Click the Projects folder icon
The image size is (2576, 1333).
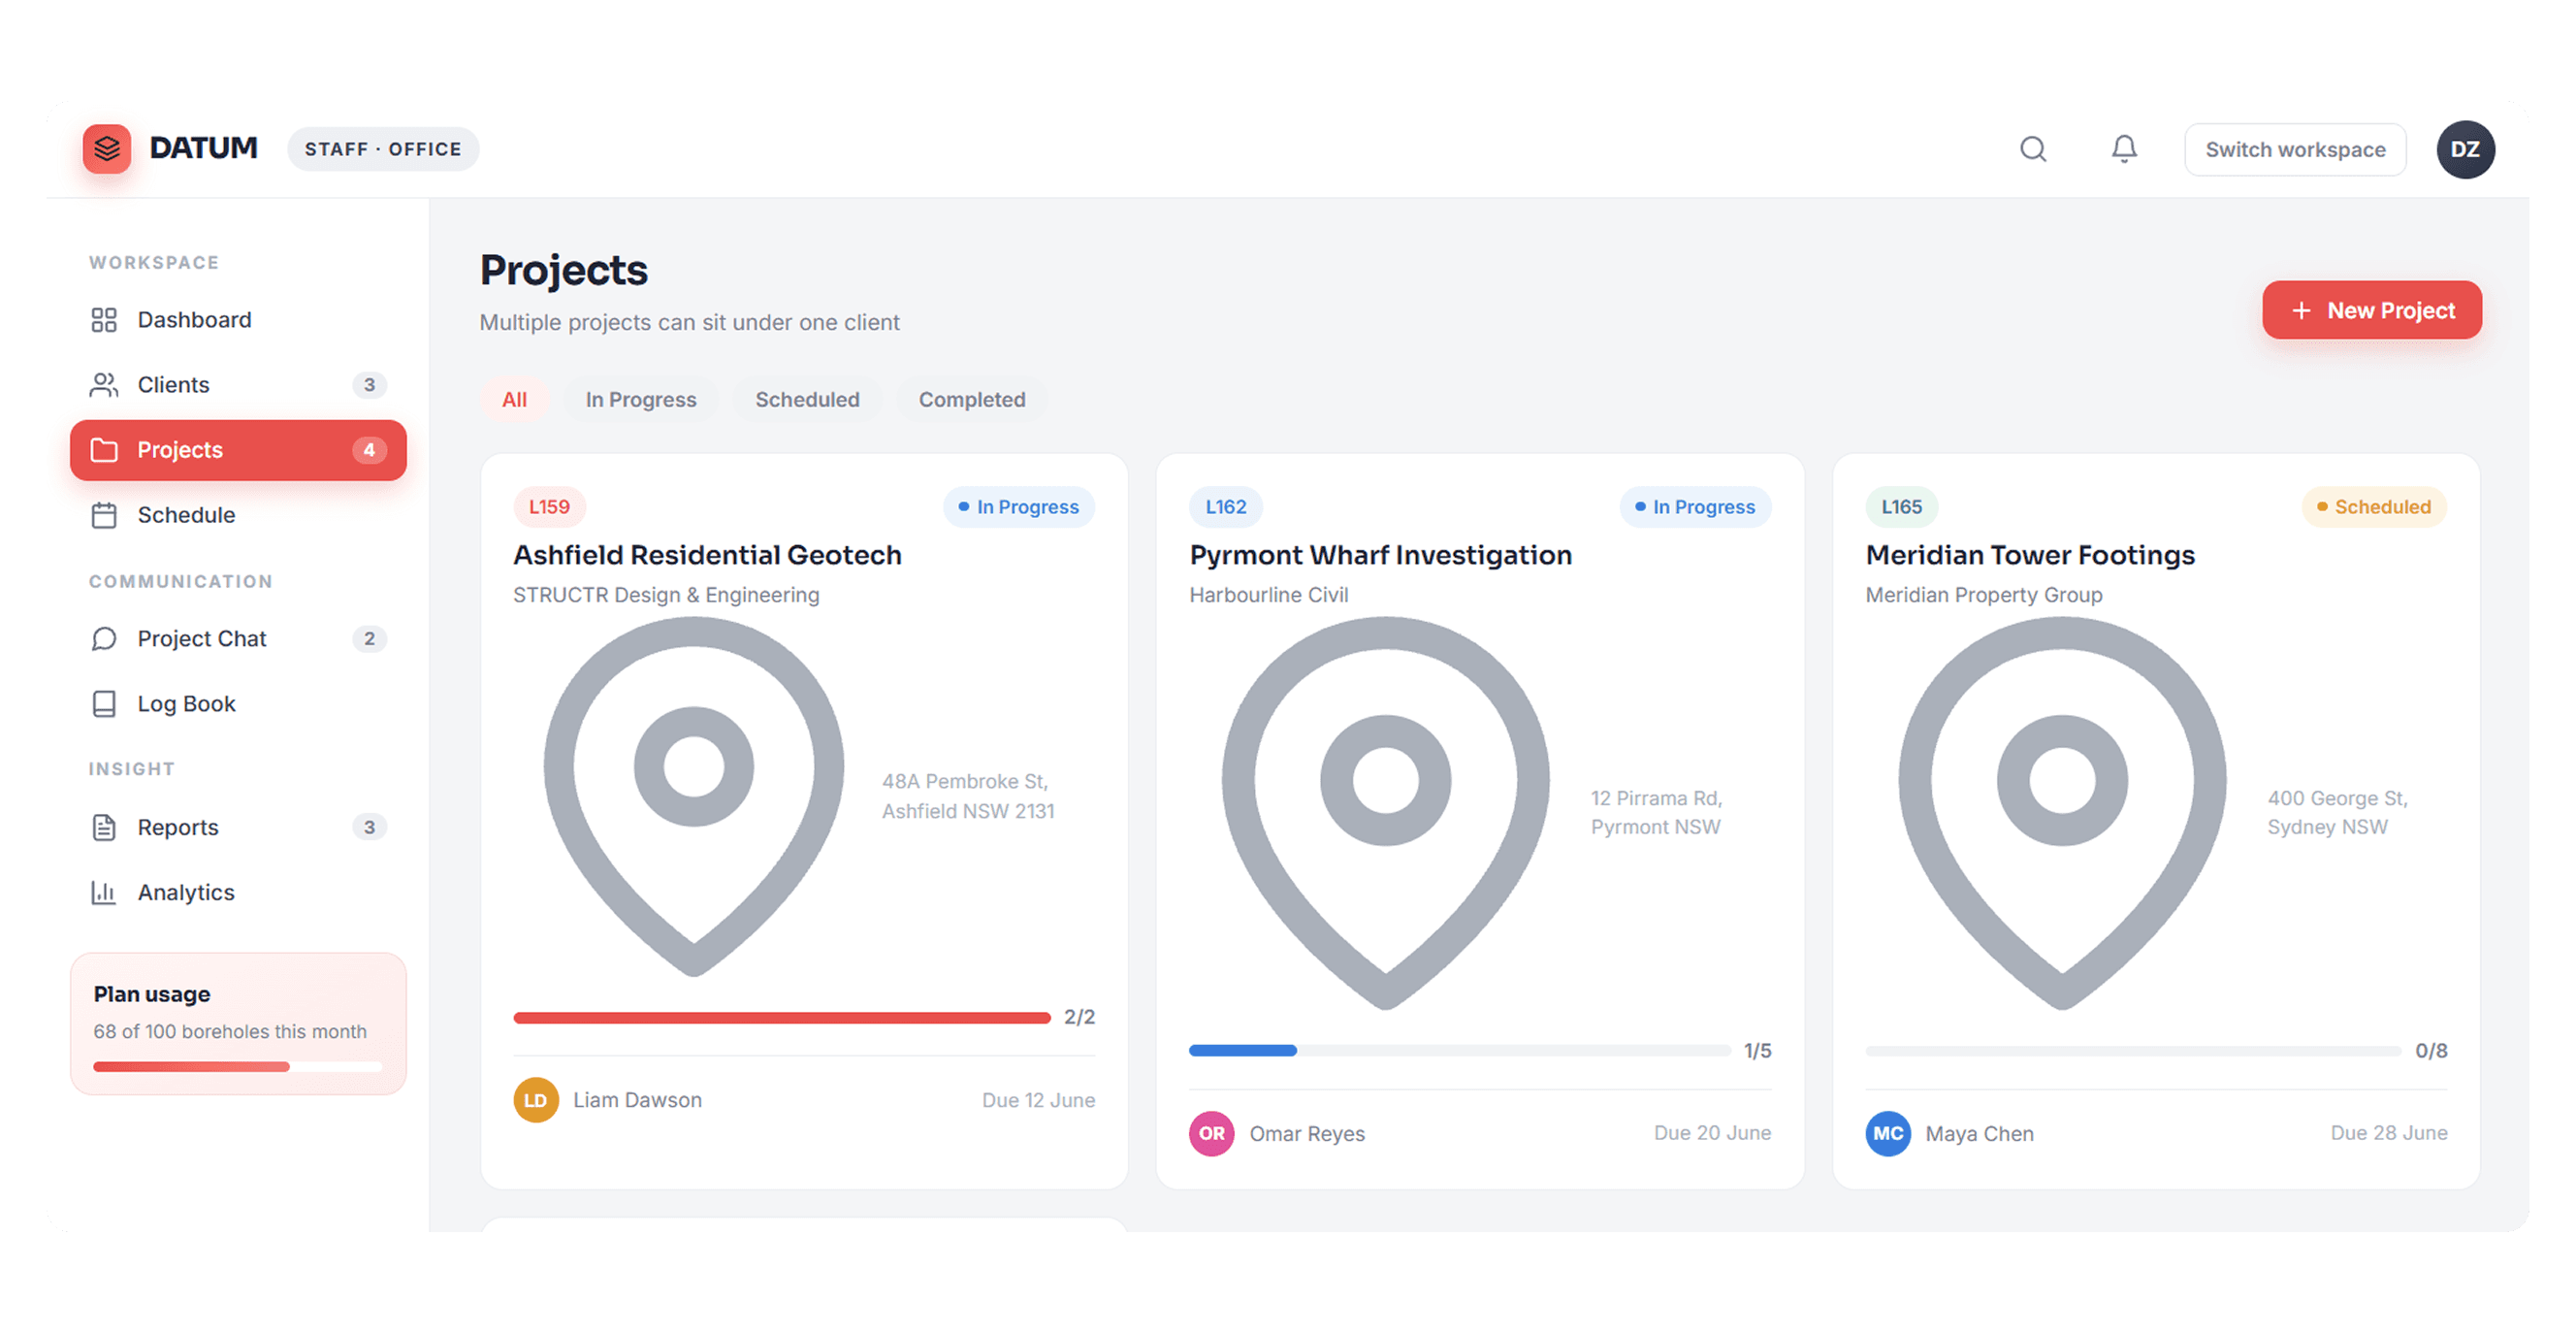104,450
